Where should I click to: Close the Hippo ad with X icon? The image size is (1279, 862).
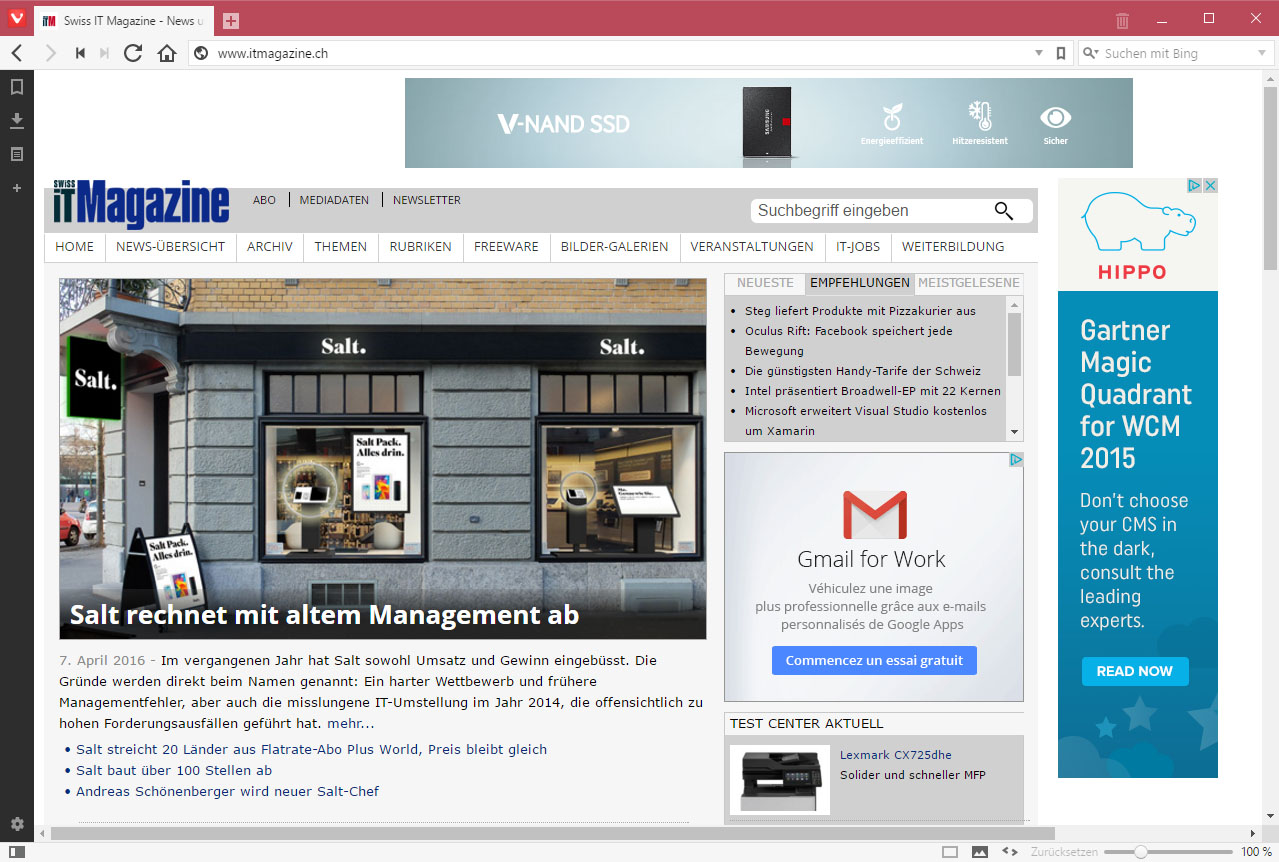pyautogui.click(x=1210, y=186)
